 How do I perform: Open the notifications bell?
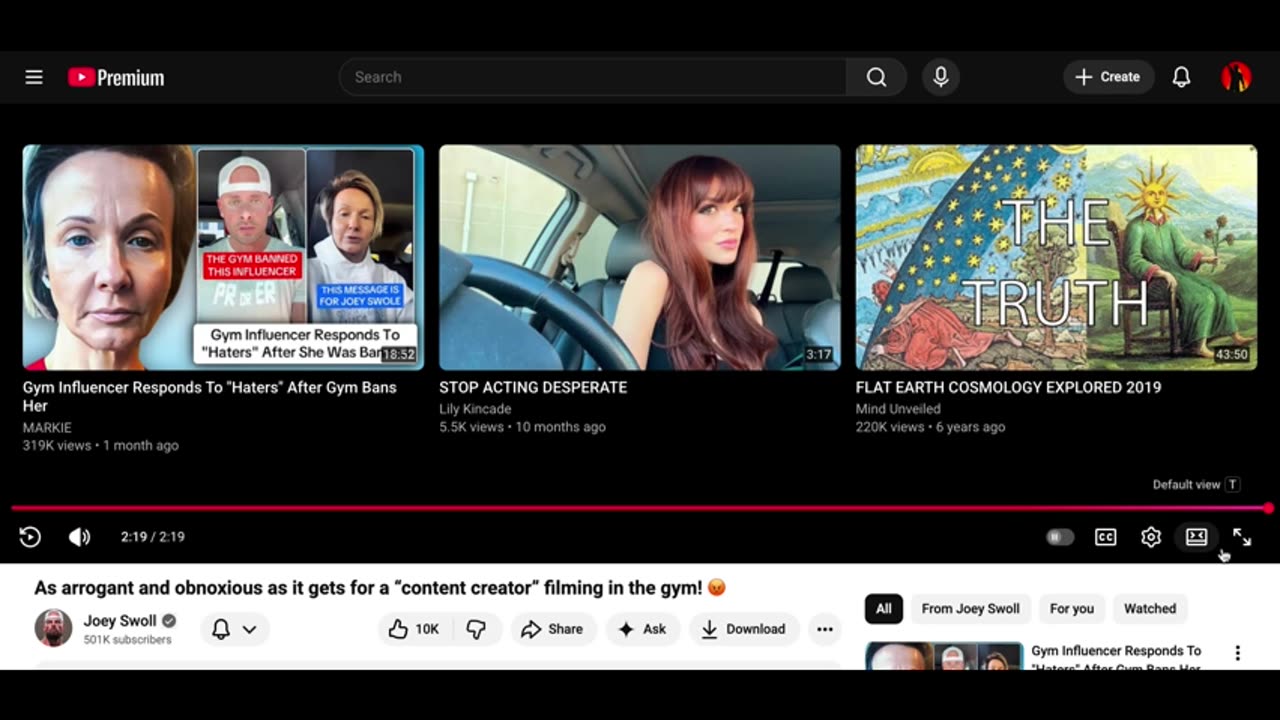[x=1181, y=77]
